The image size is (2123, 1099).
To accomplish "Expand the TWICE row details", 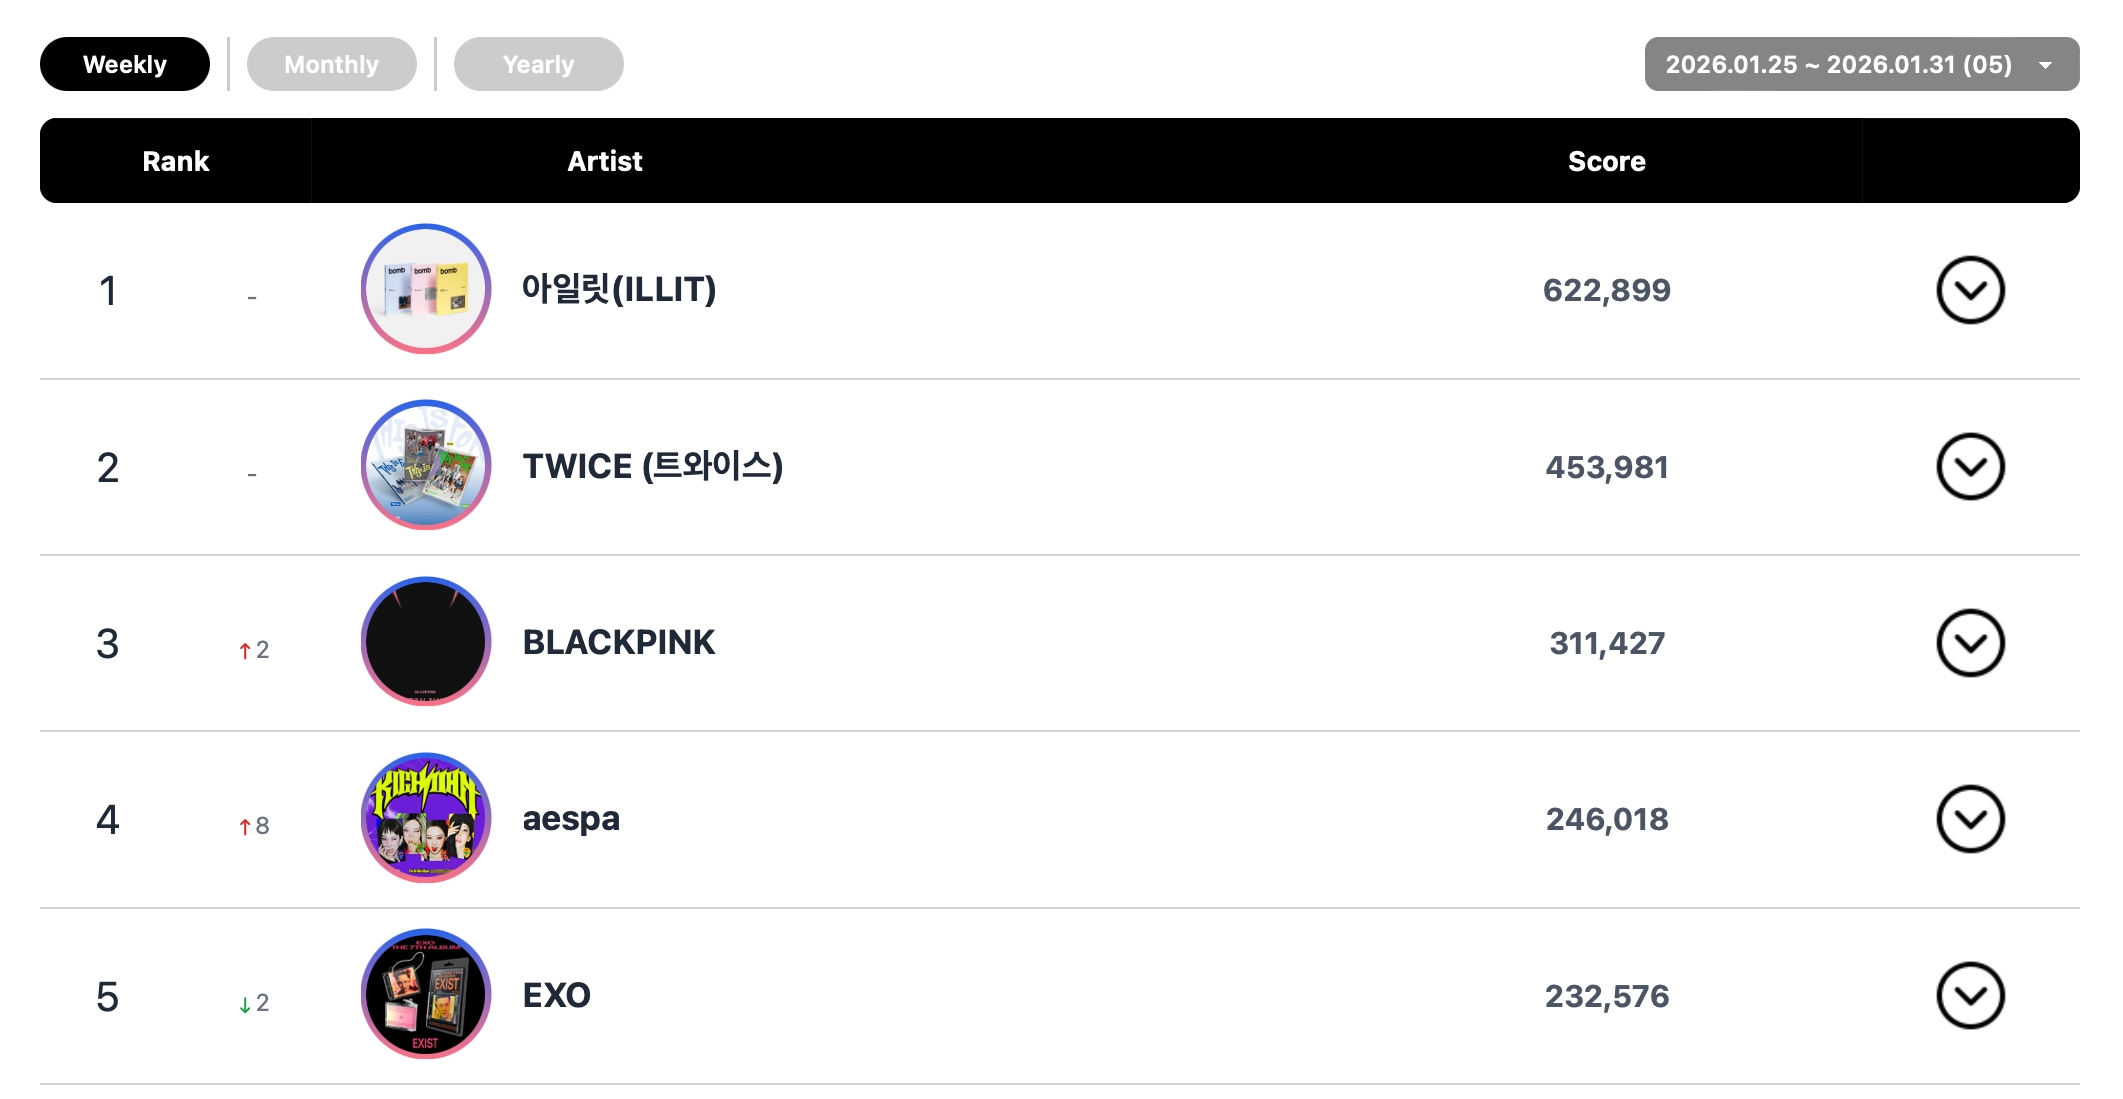I will [x=1970, y=466].
